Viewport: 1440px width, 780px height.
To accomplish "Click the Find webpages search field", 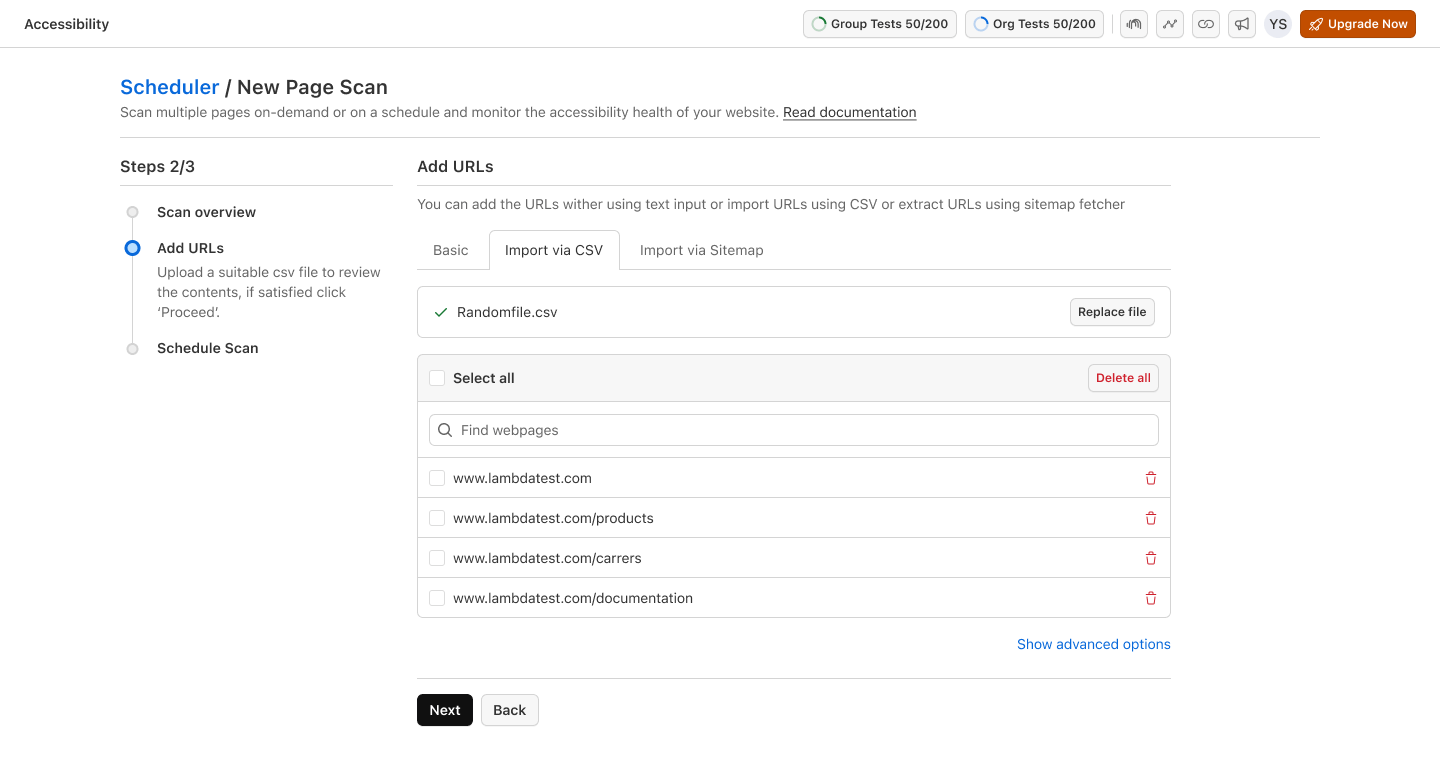I will pyautogui.click(x=794, y=430).
